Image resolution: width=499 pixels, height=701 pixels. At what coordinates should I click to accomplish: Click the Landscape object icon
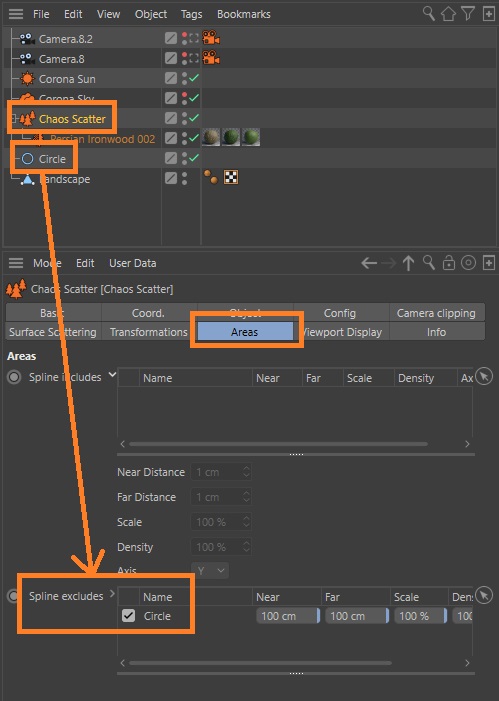[x=28, y=179]
